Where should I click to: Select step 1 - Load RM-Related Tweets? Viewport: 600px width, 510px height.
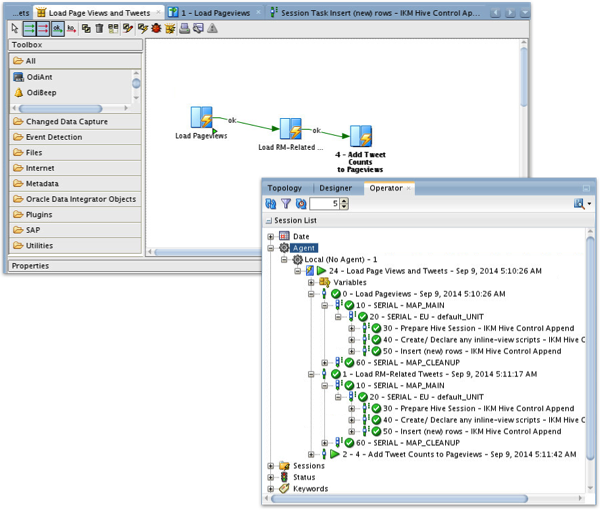click(440, 374)
